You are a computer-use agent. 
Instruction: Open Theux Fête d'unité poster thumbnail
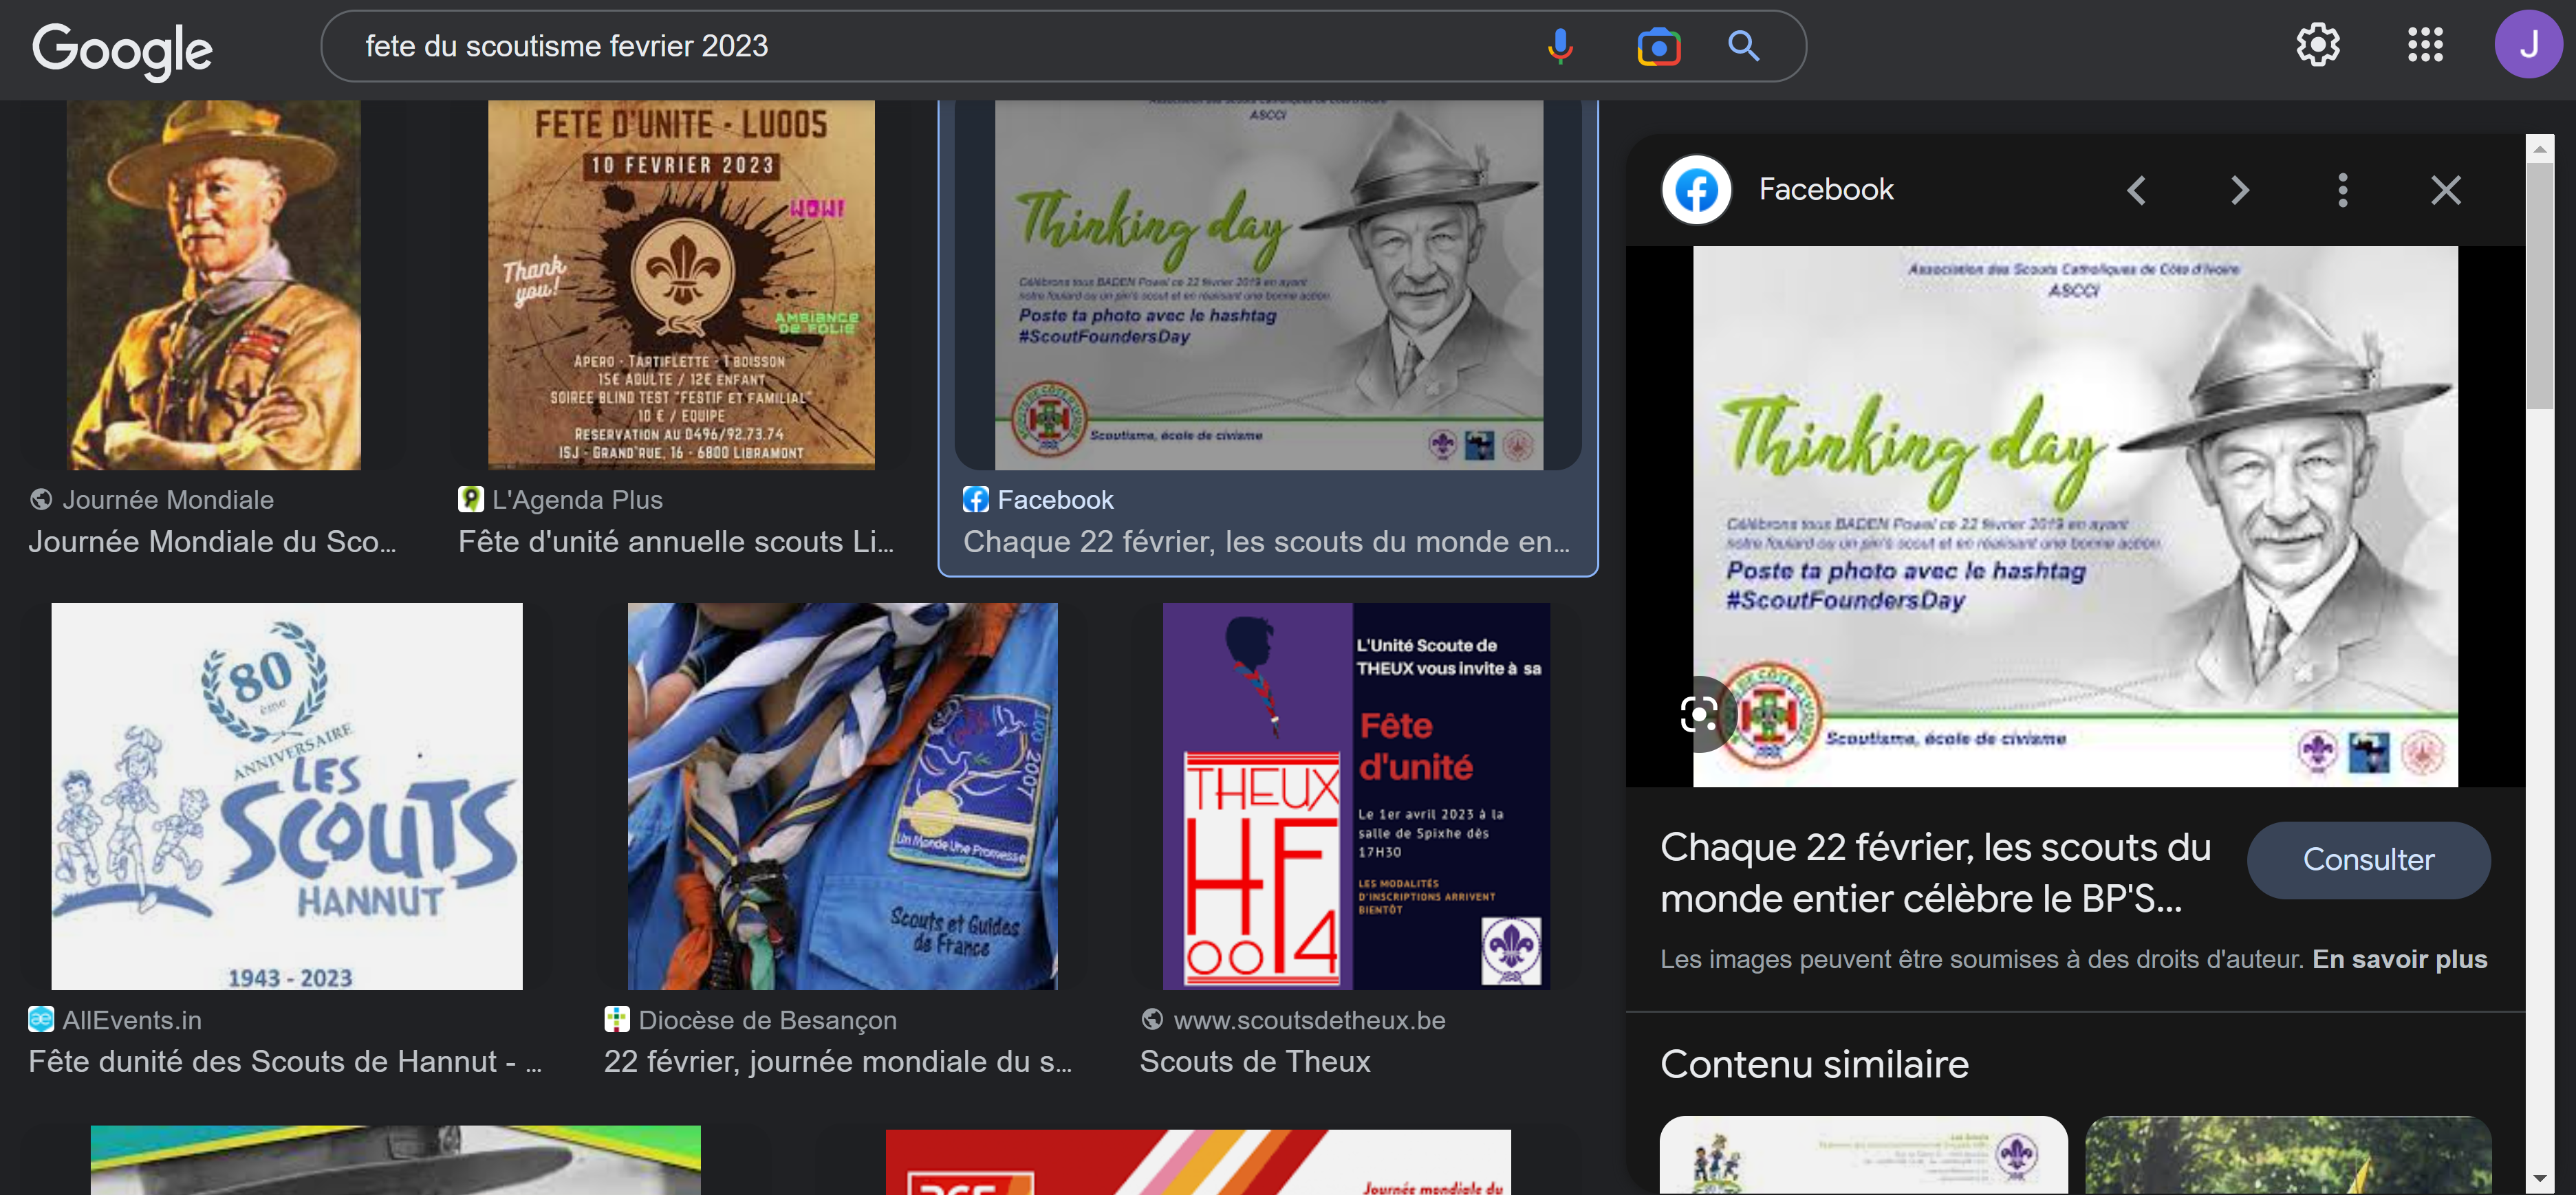coord(1356,796)
